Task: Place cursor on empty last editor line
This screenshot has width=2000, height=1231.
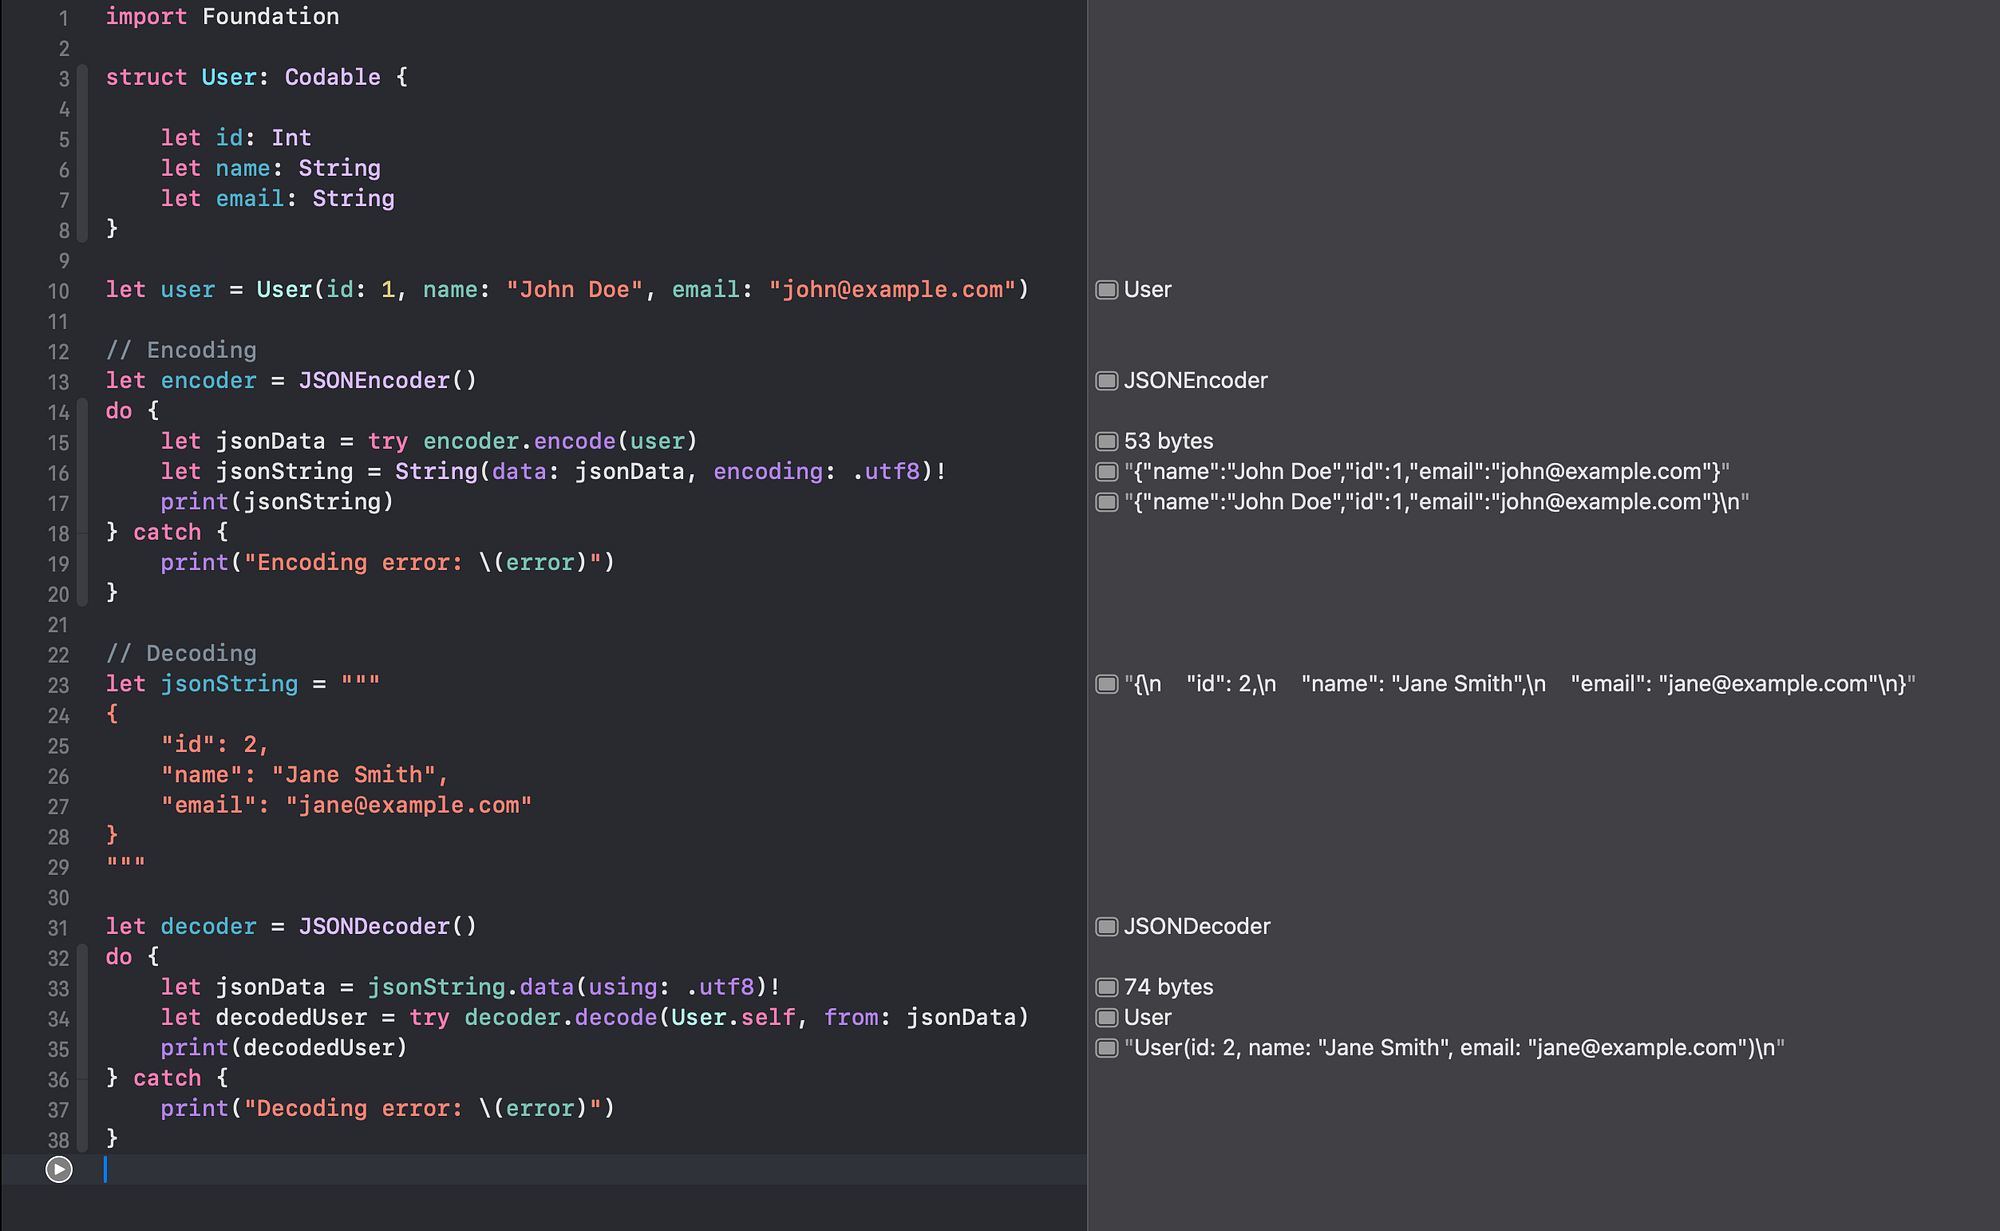Action: click(x=500, y=1169)
